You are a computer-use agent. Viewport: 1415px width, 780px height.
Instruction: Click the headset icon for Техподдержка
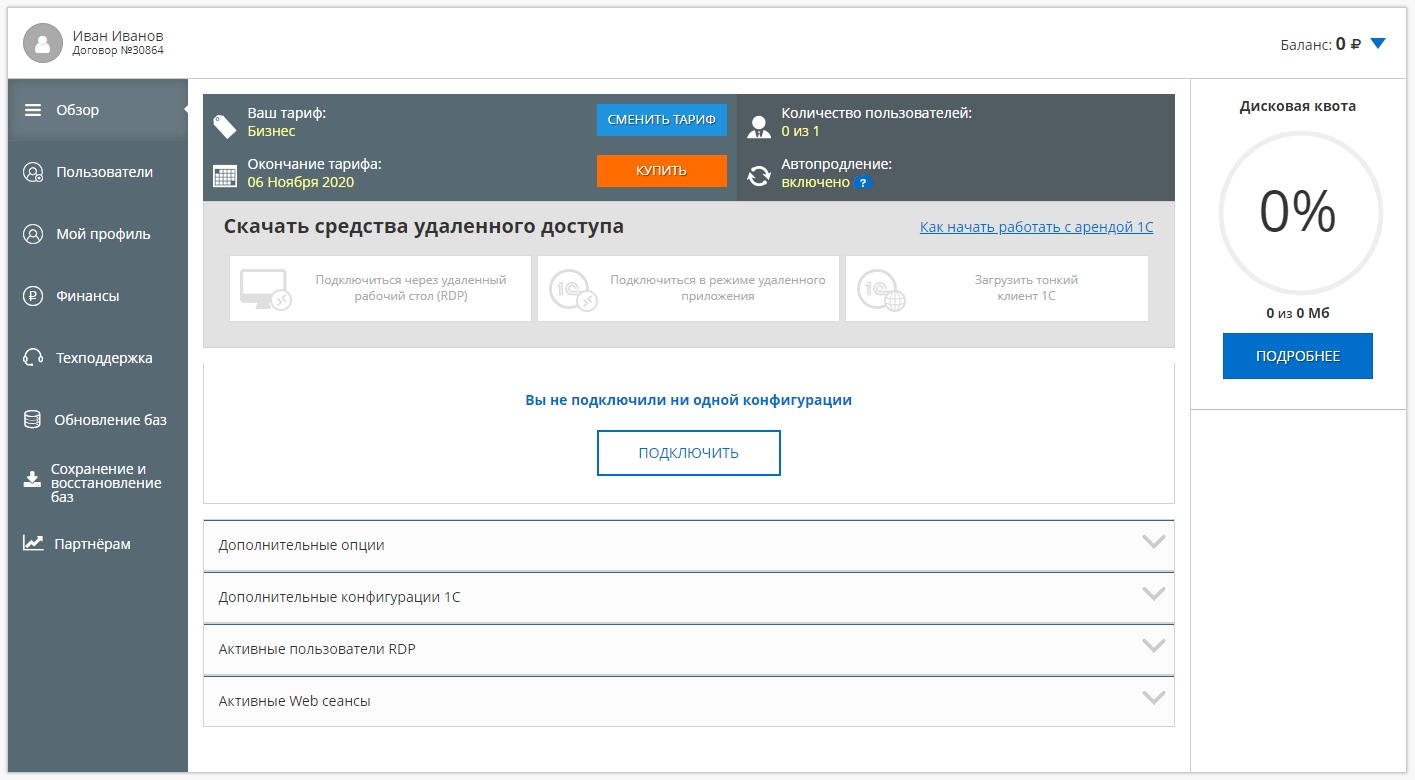[33, 358]
